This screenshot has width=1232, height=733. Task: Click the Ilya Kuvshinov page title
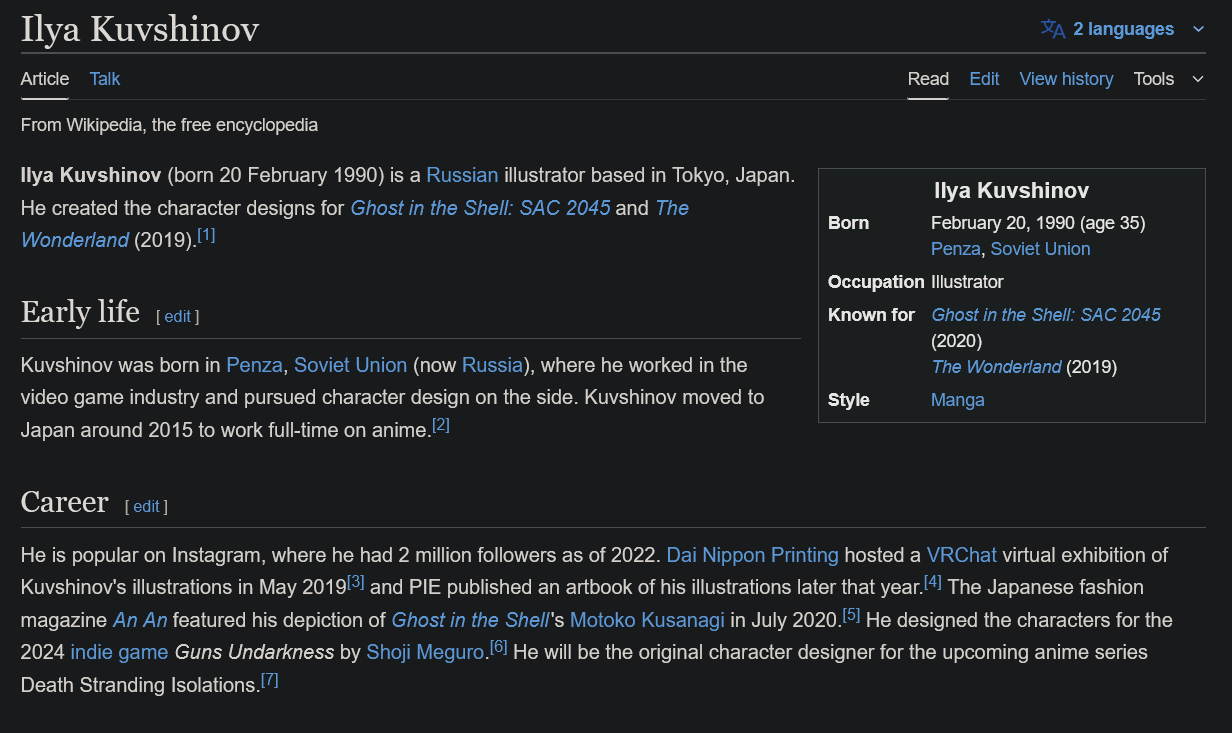click(x=140, y=29)
